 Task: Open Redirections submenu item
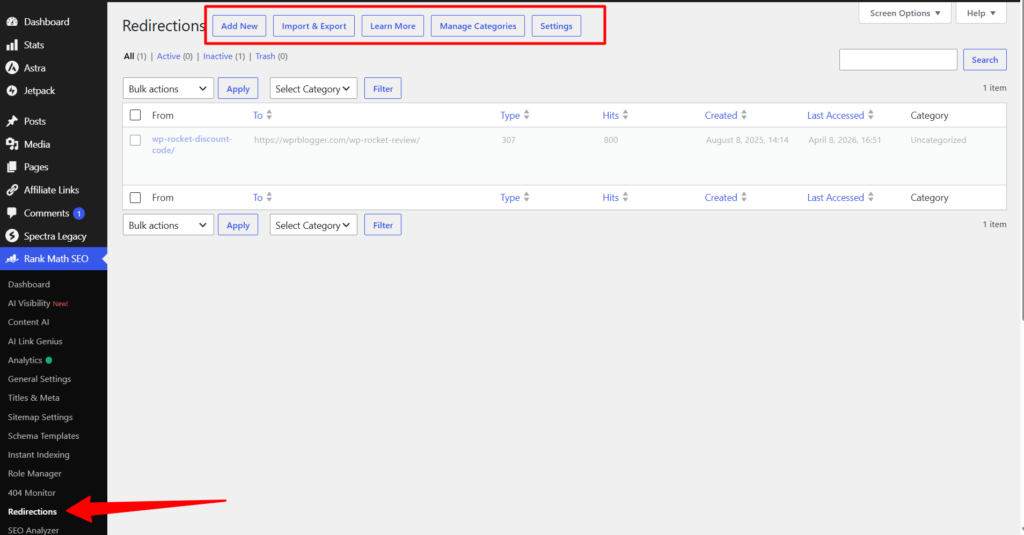coord(32,511)
